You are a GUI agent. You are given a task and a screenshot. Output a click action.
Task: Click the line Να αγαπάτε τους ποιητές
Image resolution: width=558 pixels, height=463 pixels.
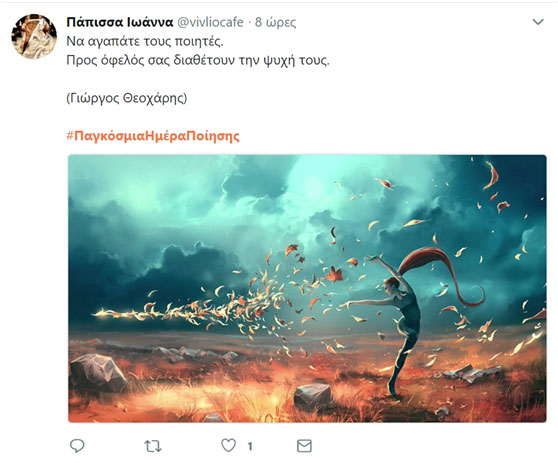tap(145, 42)
